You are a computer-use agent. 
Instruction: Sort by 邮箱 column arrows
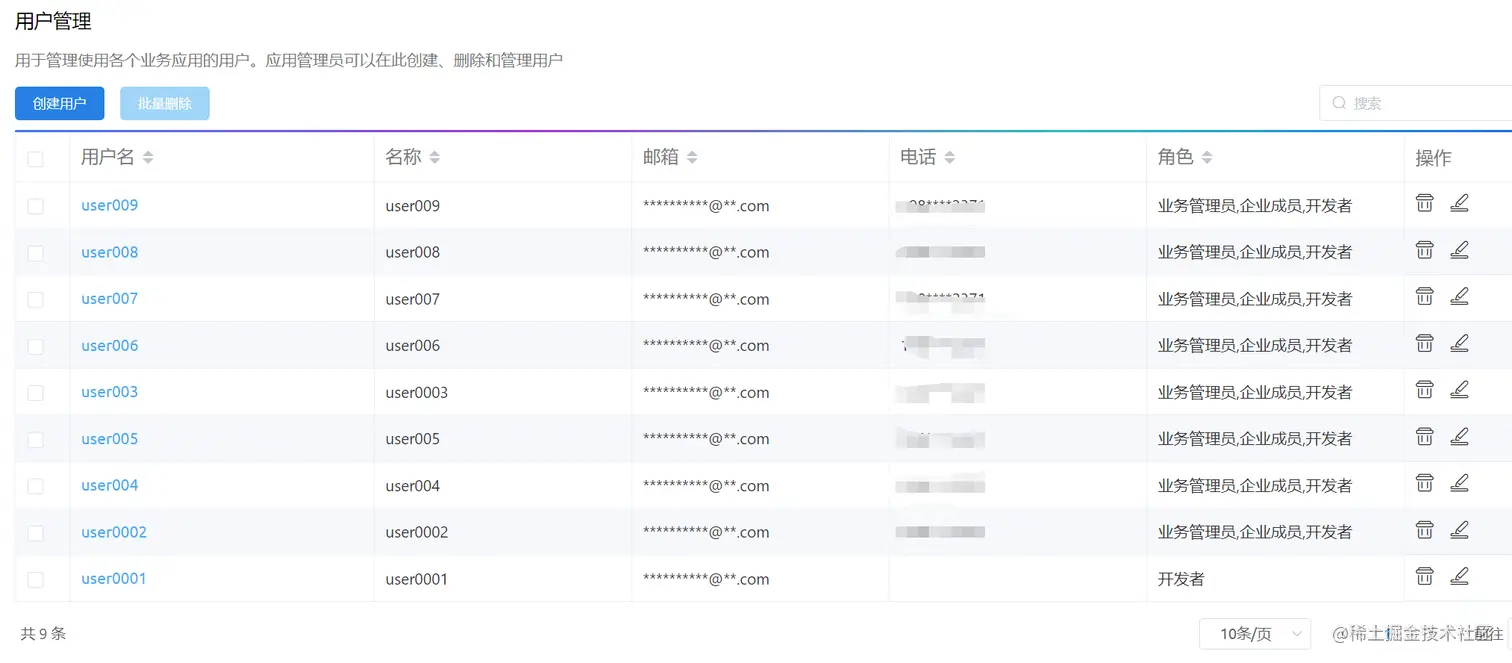point(692,158)
